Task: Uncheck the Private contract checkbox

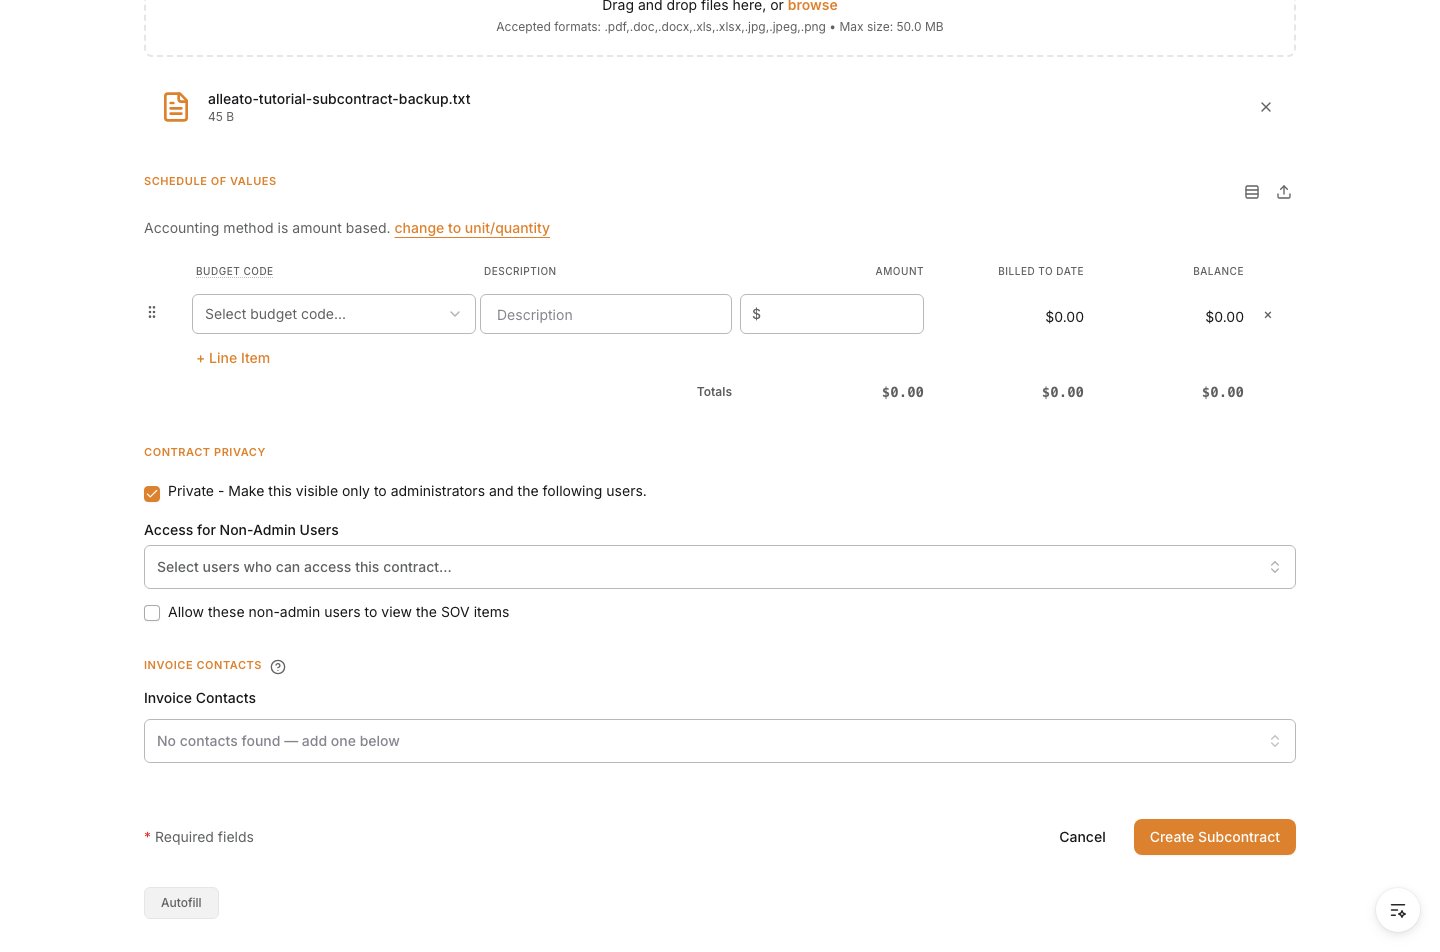Action: pos(152,493)
